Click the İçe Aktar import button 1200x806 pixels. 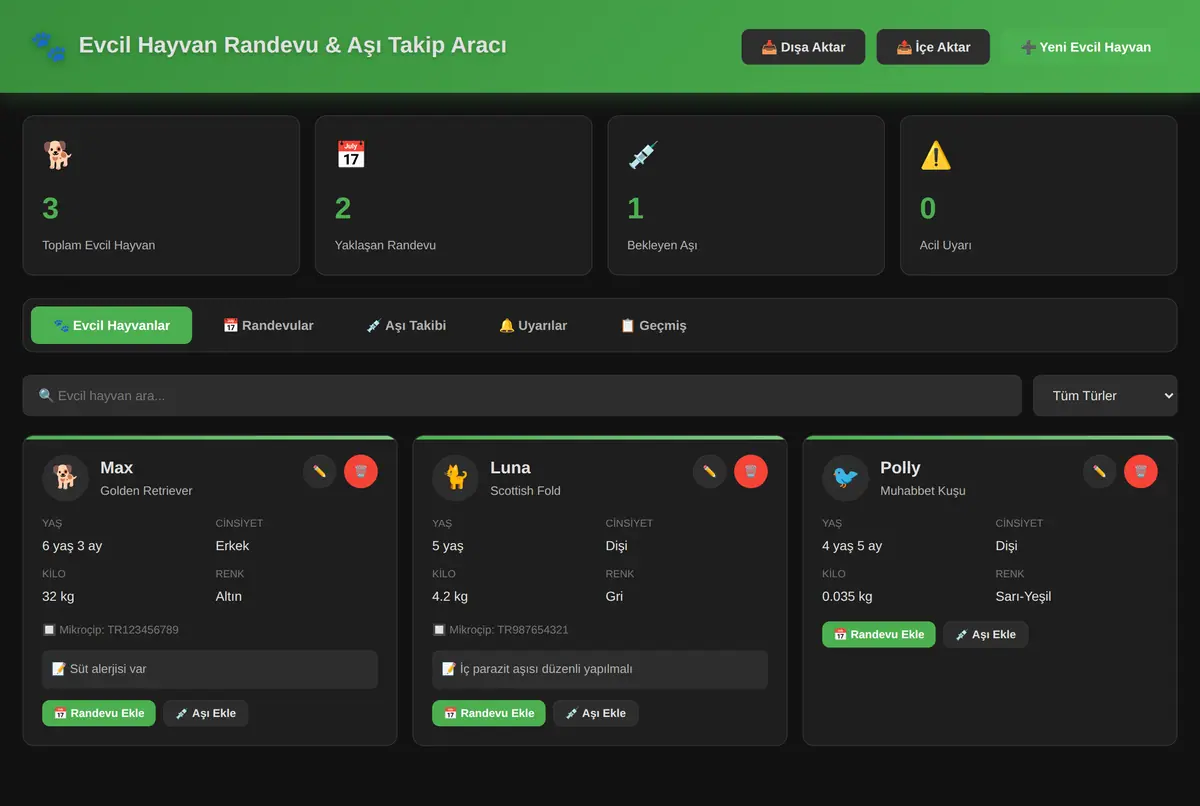point(933,47)
